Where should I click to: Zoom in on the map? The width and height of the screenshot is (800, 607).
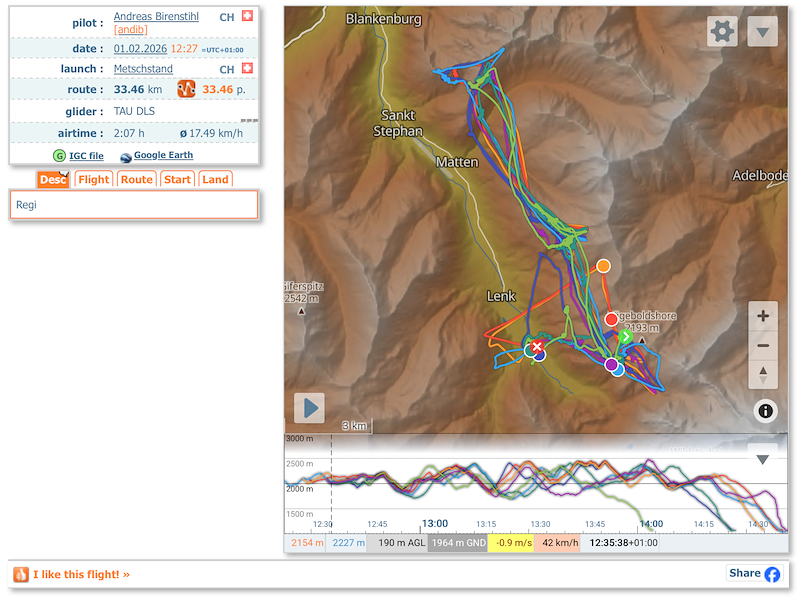click(763, 316)
